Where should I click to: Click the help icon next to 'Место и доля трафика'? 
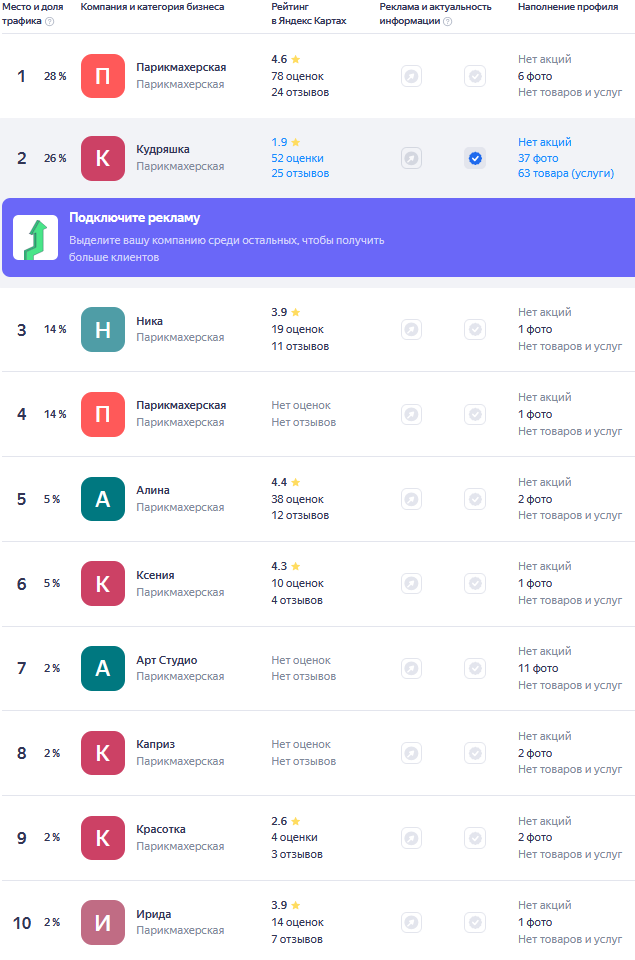pyautogui.click(x=50, y=21)
